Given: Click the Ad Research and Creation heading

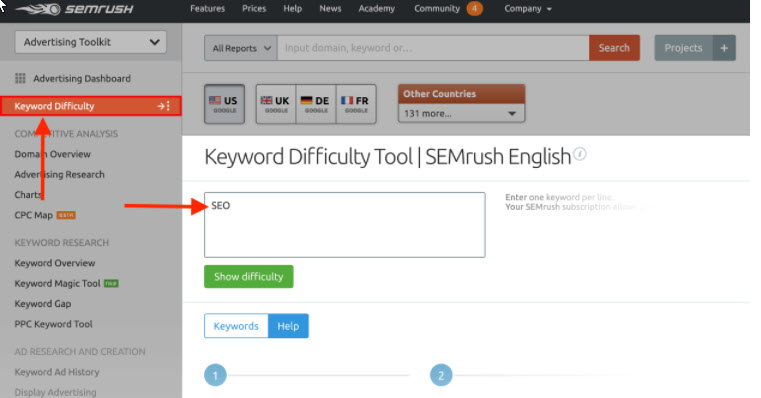Looking at the screenshot, I should 80,351.
